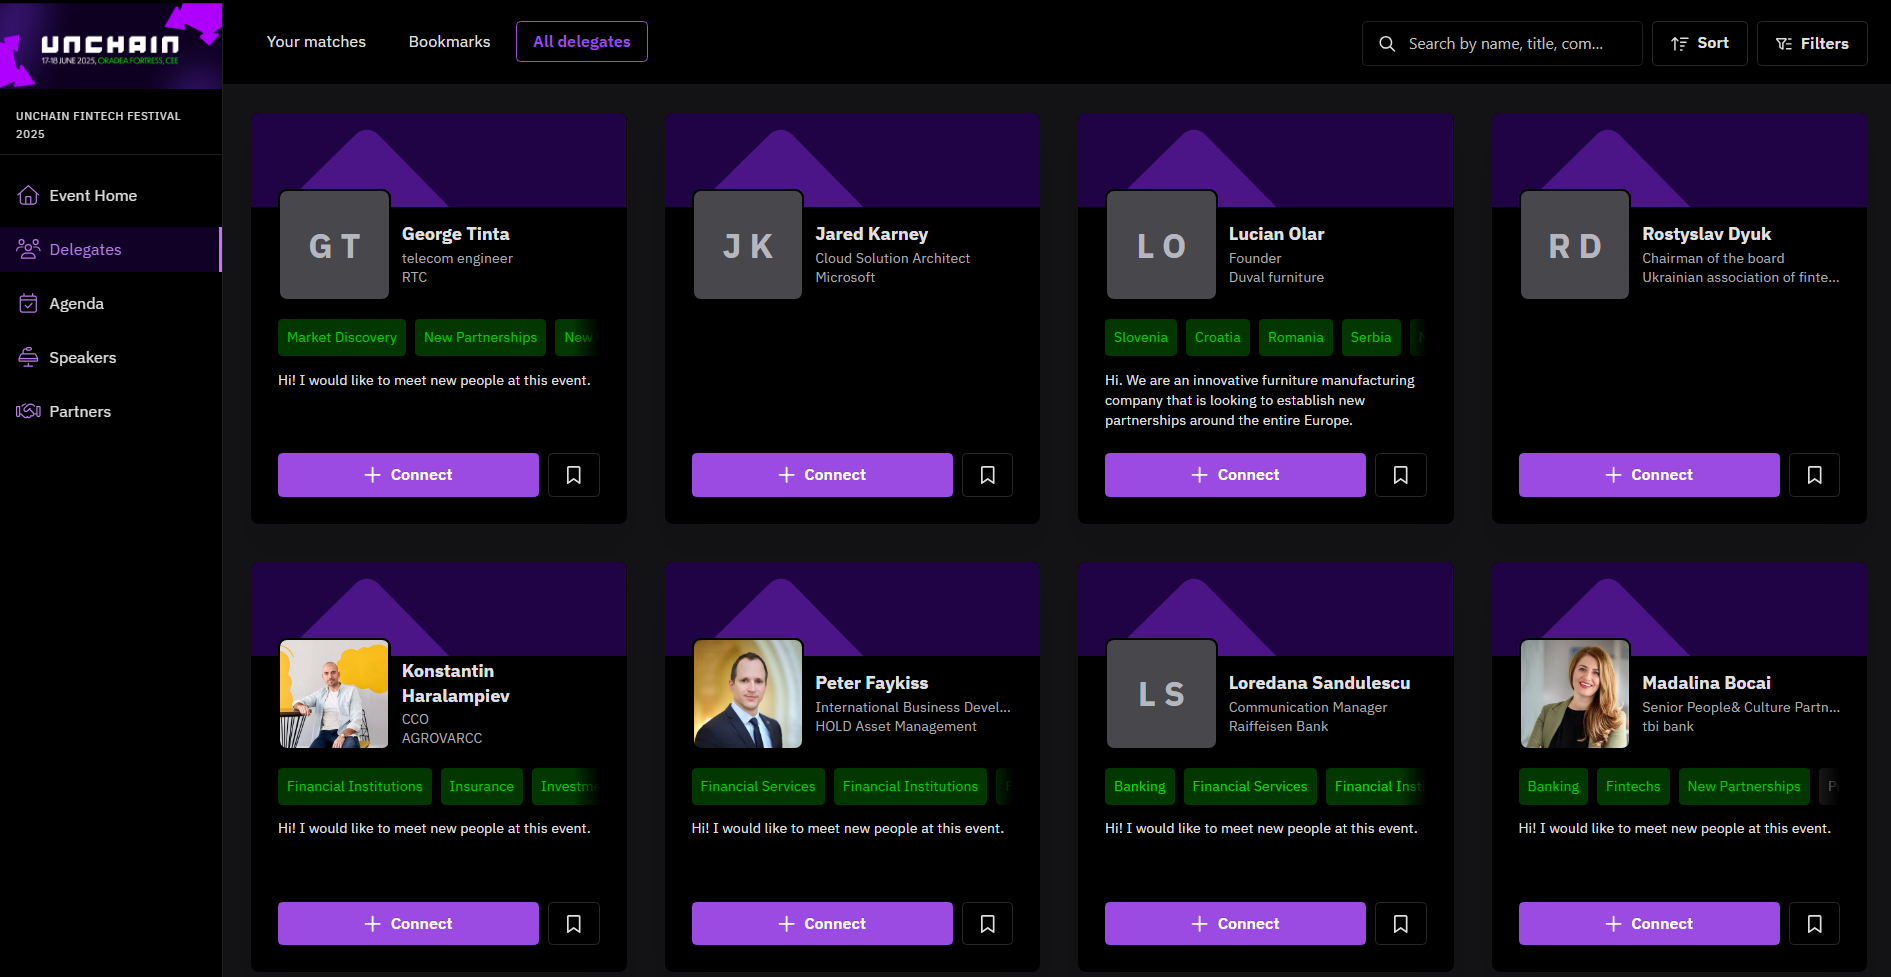Open the Agenda page
Viewport: 1891px width, 977px height.
[x=76, y=303]
